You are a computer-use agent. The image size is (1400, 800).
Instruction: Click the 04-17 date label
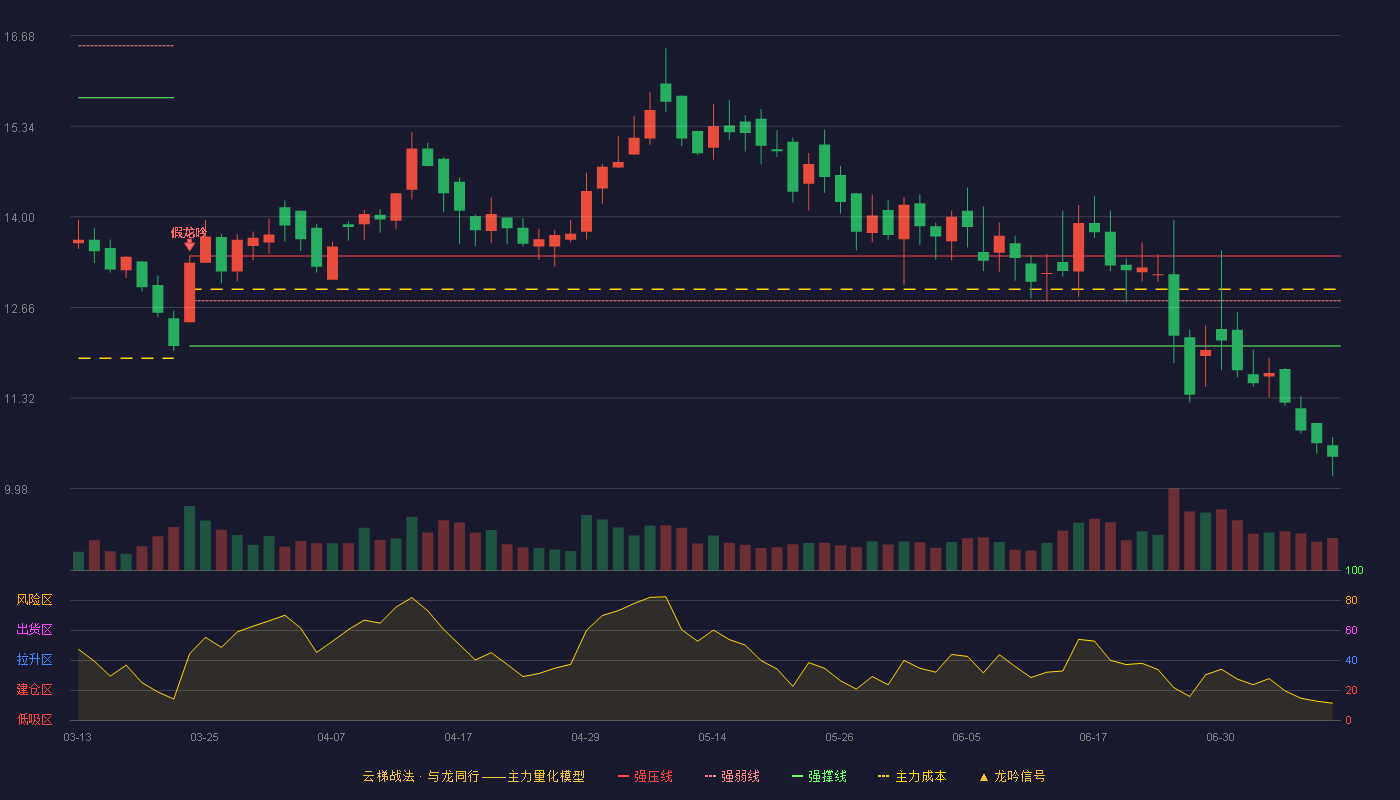(459, 737)
